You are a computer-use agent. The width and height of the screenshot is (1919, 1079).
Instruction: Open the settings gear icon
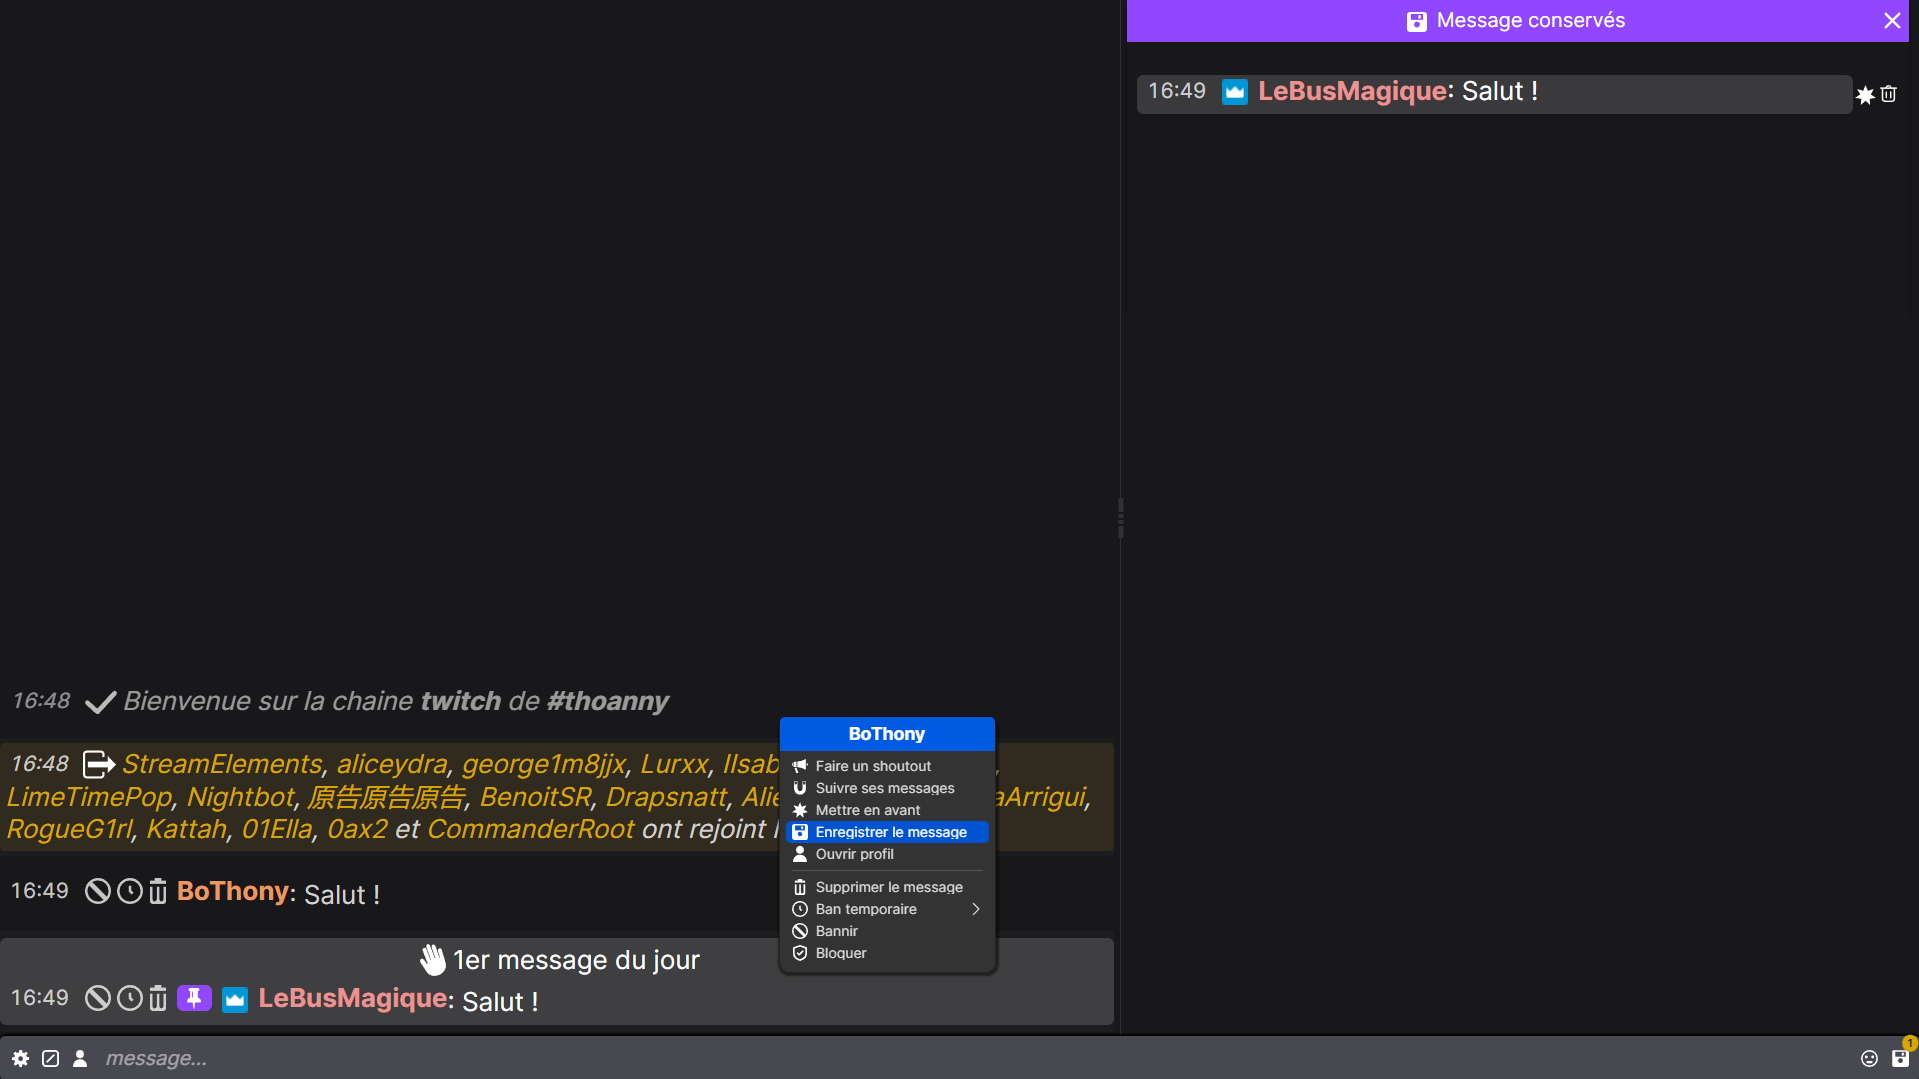(x=20, y=1058)
